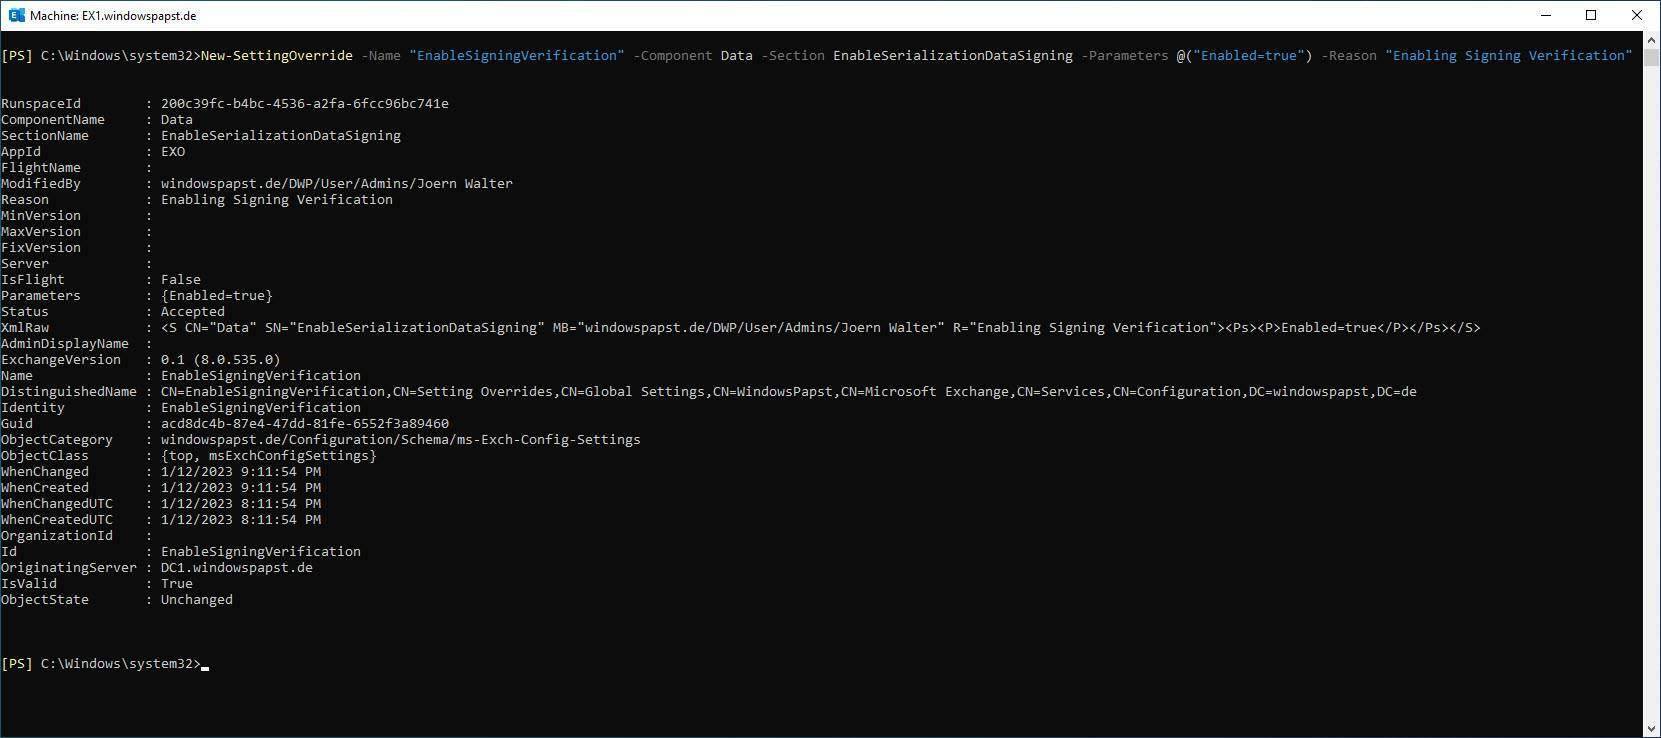The image size is (1661, 738).
Task: Click the ObjectCategory value path
Action: click(x=400, y=440)
